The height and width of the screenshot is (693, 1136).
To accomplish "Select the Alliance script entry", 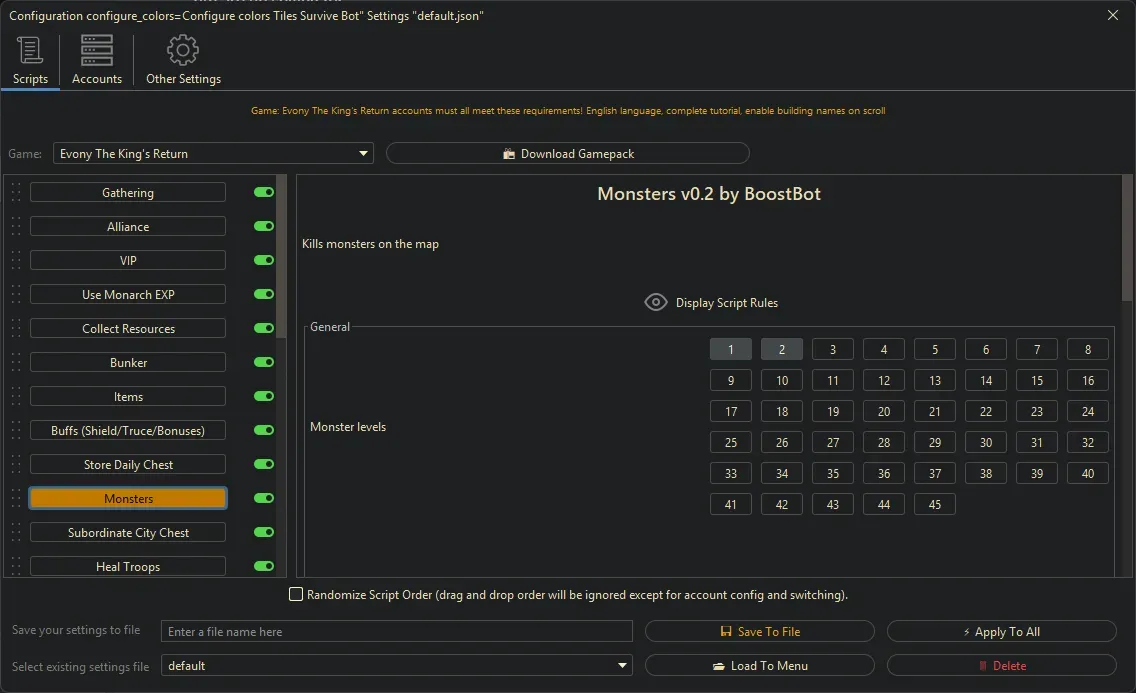I will click(x=128, y=227).
